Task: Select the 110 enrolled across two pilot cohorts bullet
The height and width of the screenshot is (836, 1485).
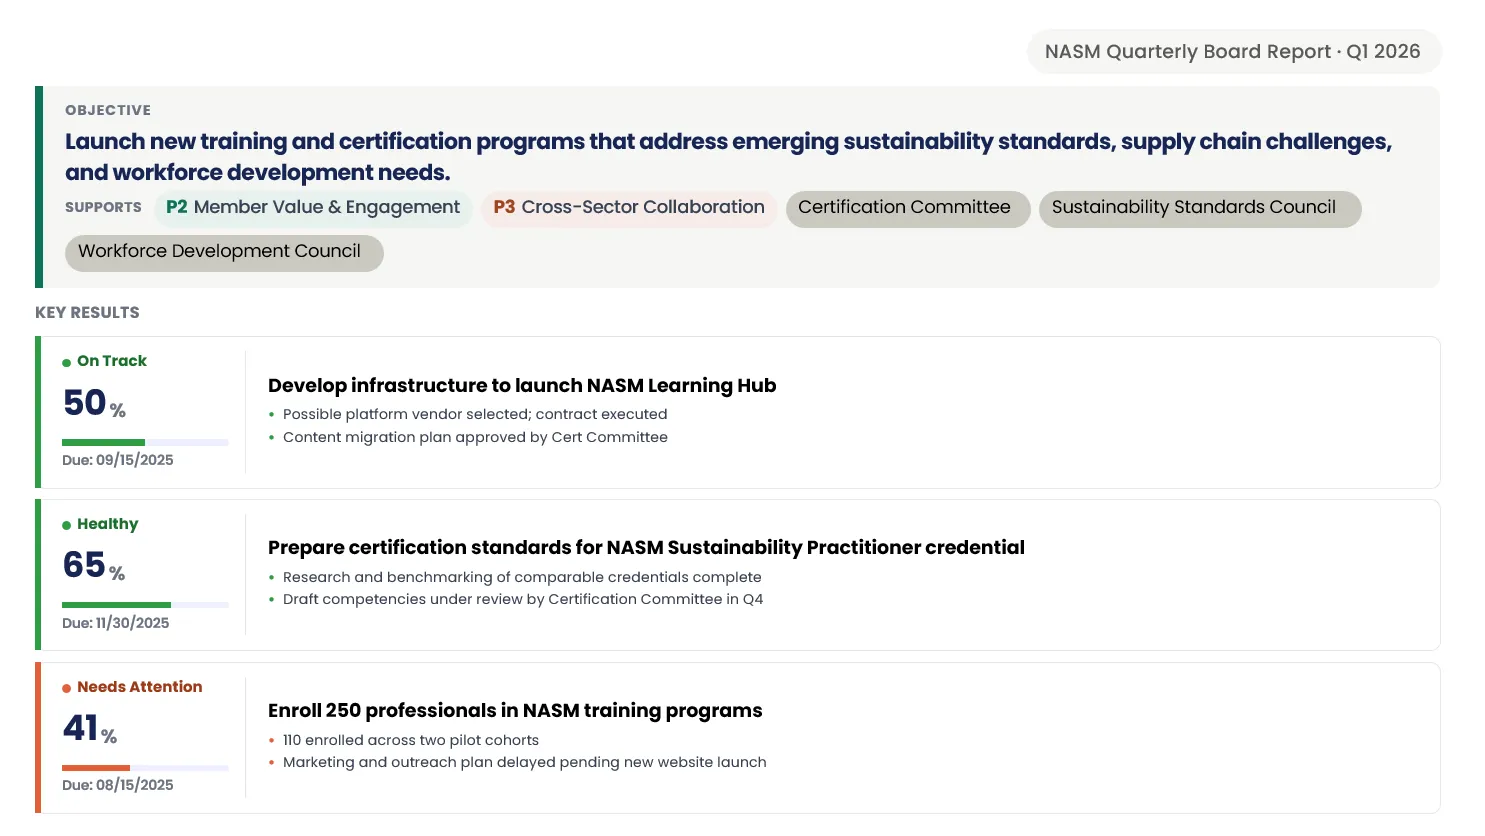Action: point(411,740)
